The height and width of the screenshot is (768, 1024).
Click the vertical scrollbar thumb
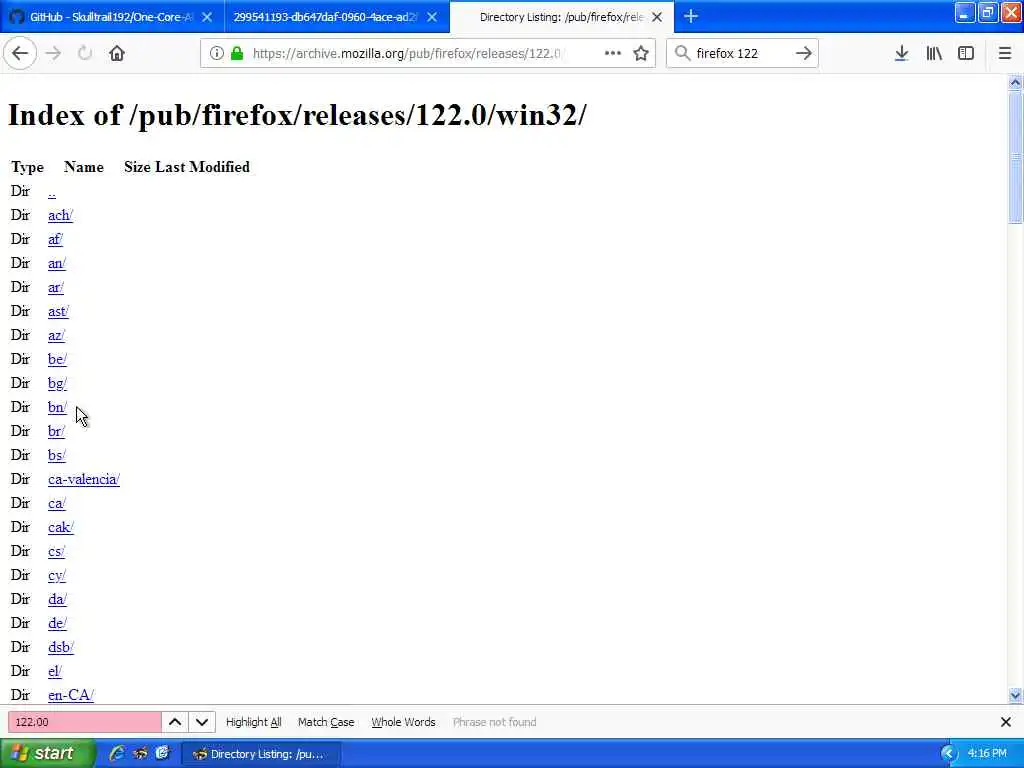coord(1015,157)
